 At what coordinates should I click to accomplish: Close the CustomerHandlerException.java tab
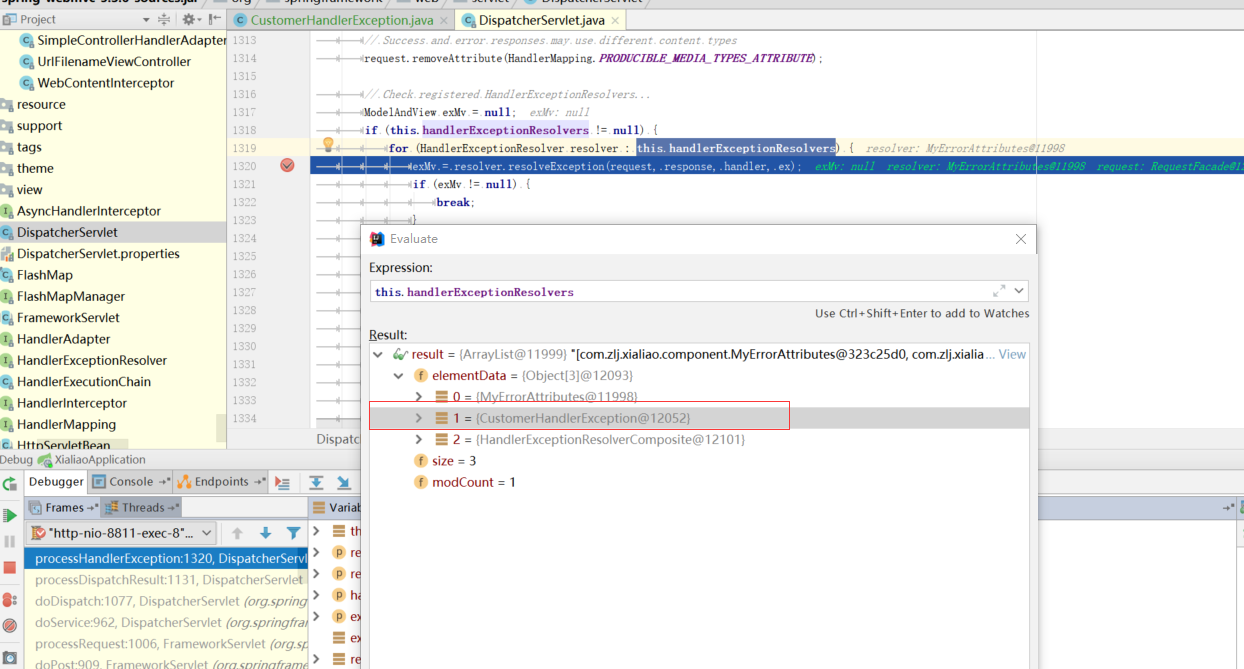(x=444, y=20)
